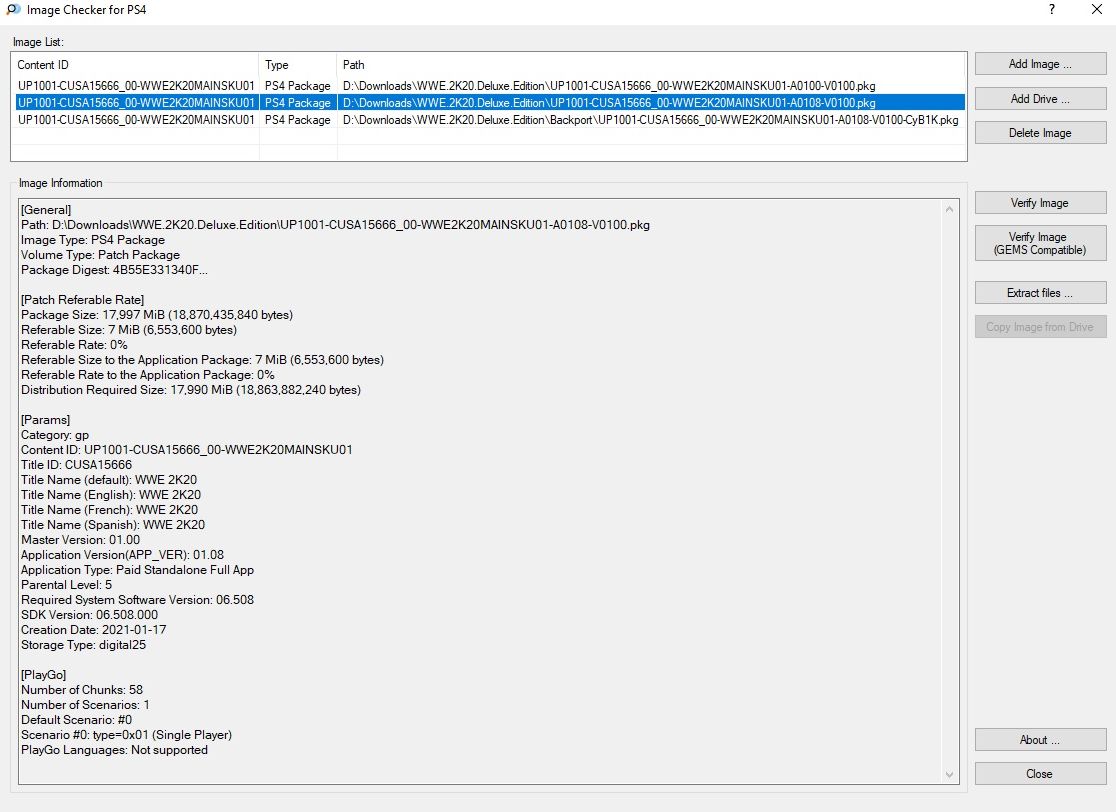The width and height of the screenshot is (1116, 812).
Task: Select the list row with path ending A0100-V0100.pkg
Action: coord(490,85)
